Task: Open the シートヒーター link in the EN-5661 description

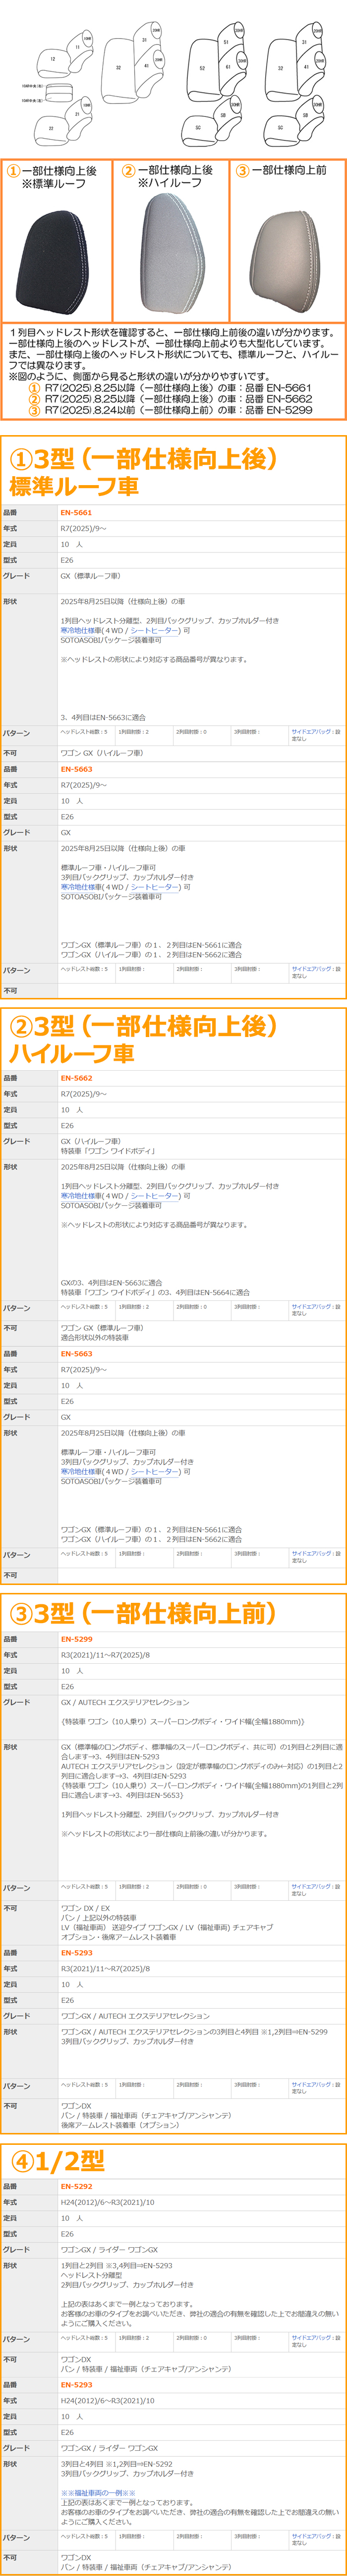Action: 155,630
